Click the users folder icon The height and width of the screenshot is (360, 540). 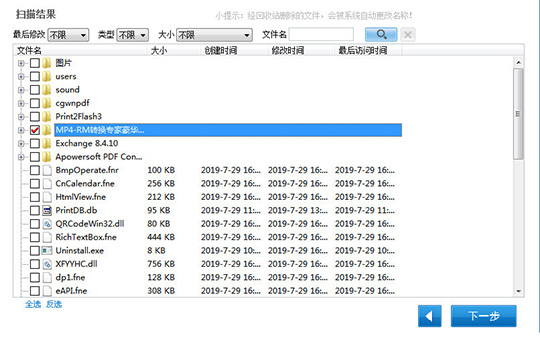tap(46, 76)
